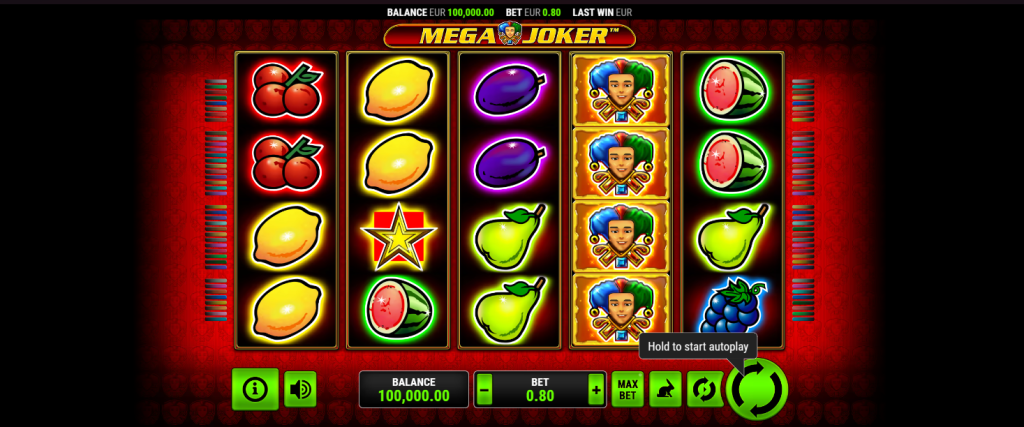Click the bottom balance display
Image resolution: width=1024 pixels, height=427 pixels.
click(x=413, y=389)
